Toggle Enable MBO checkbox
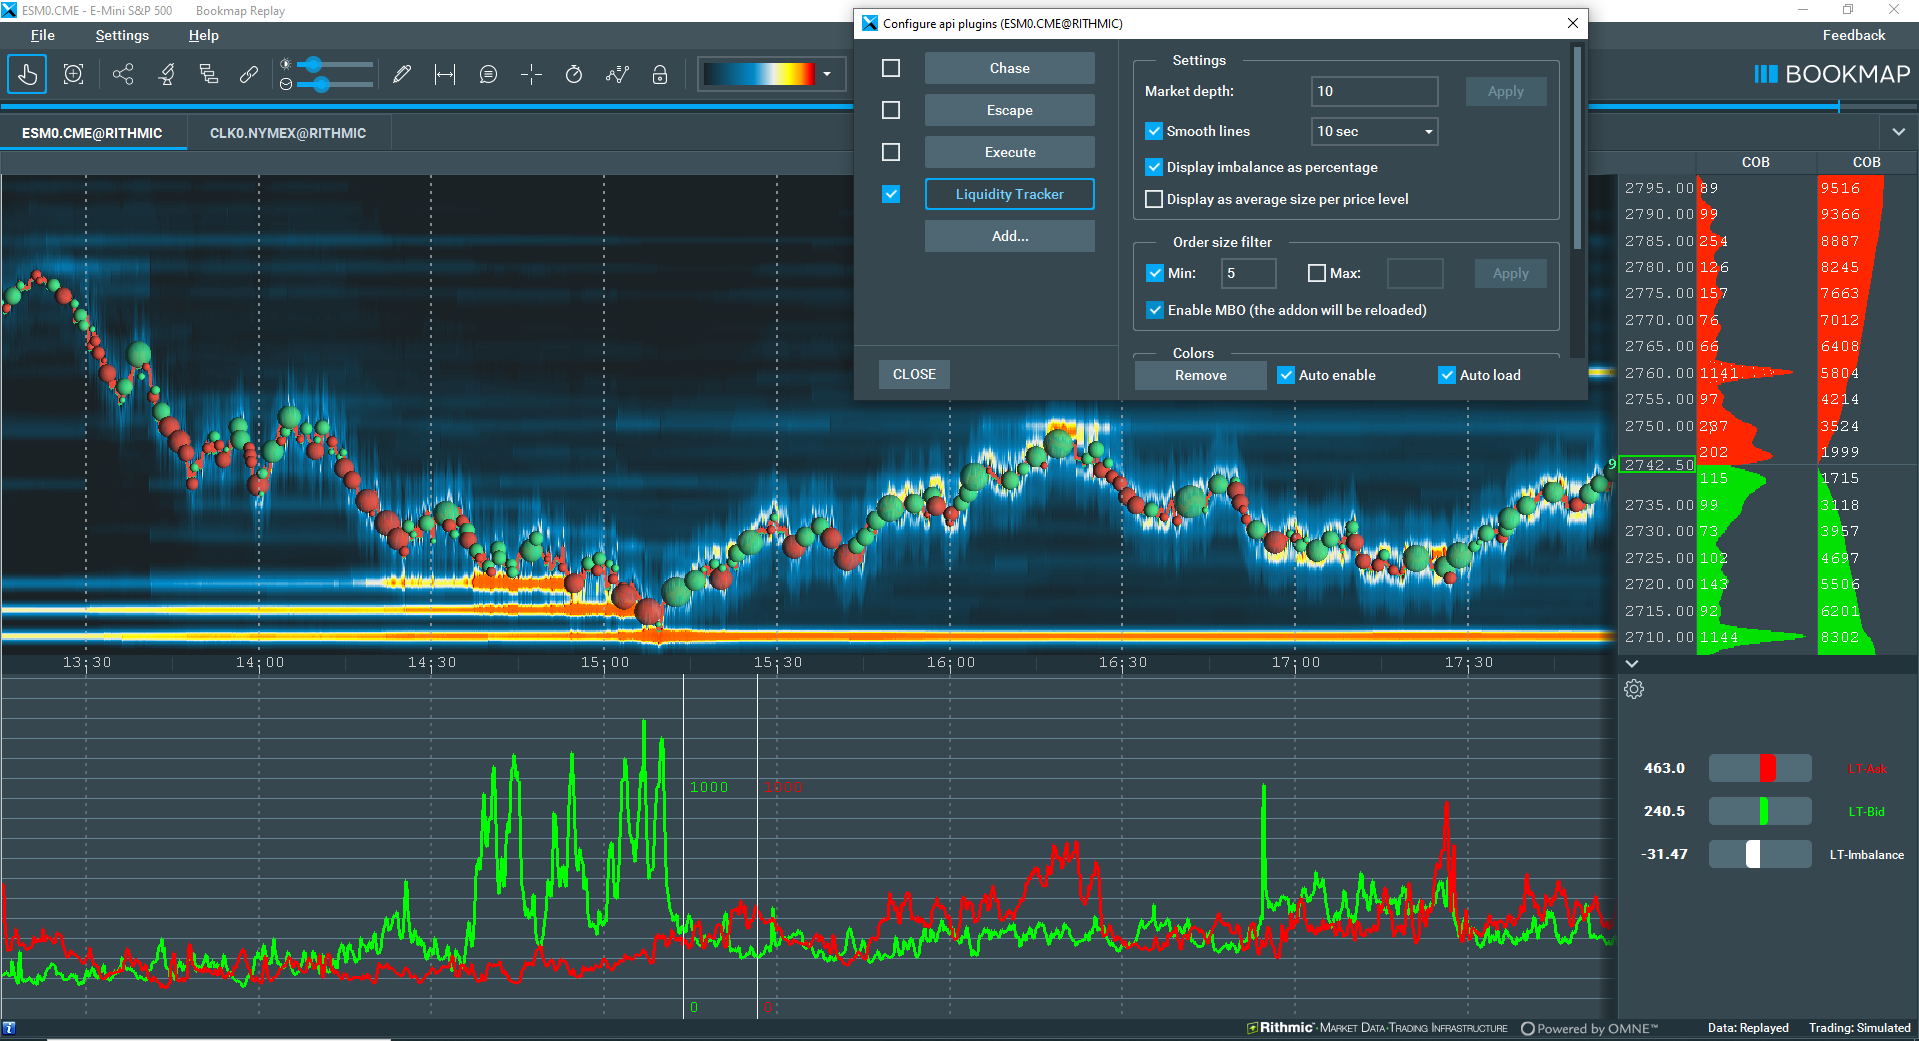Screen dimensions: 1919x1041 pos(1155,310)
